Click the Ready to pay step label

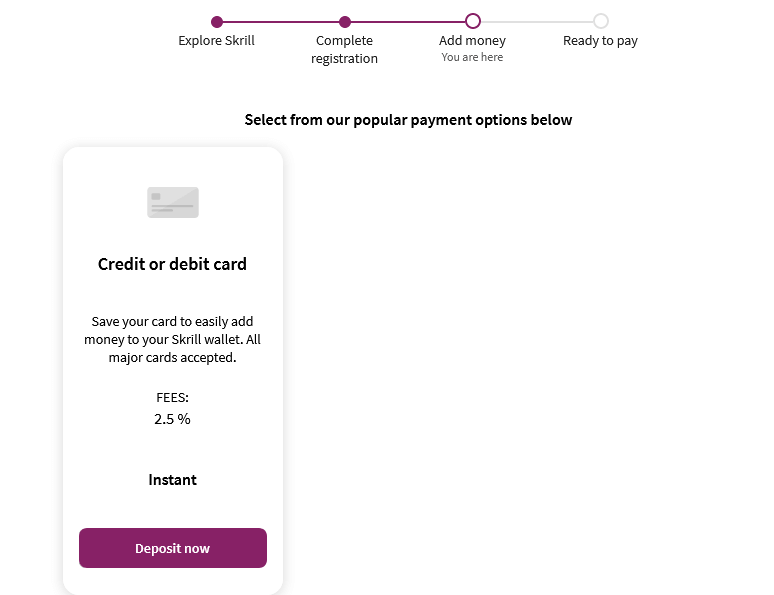coord(600,40)
